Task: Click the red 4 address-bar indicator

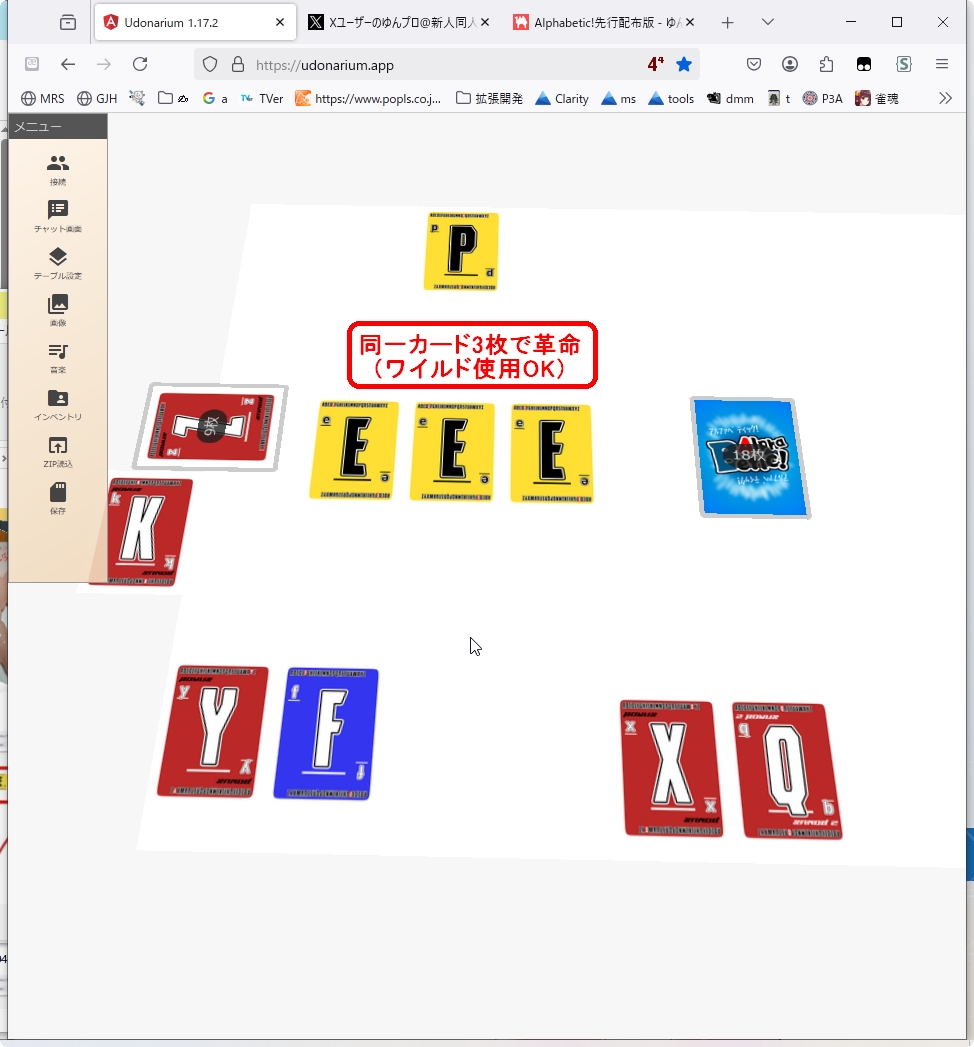Action: tap(656, 64)
